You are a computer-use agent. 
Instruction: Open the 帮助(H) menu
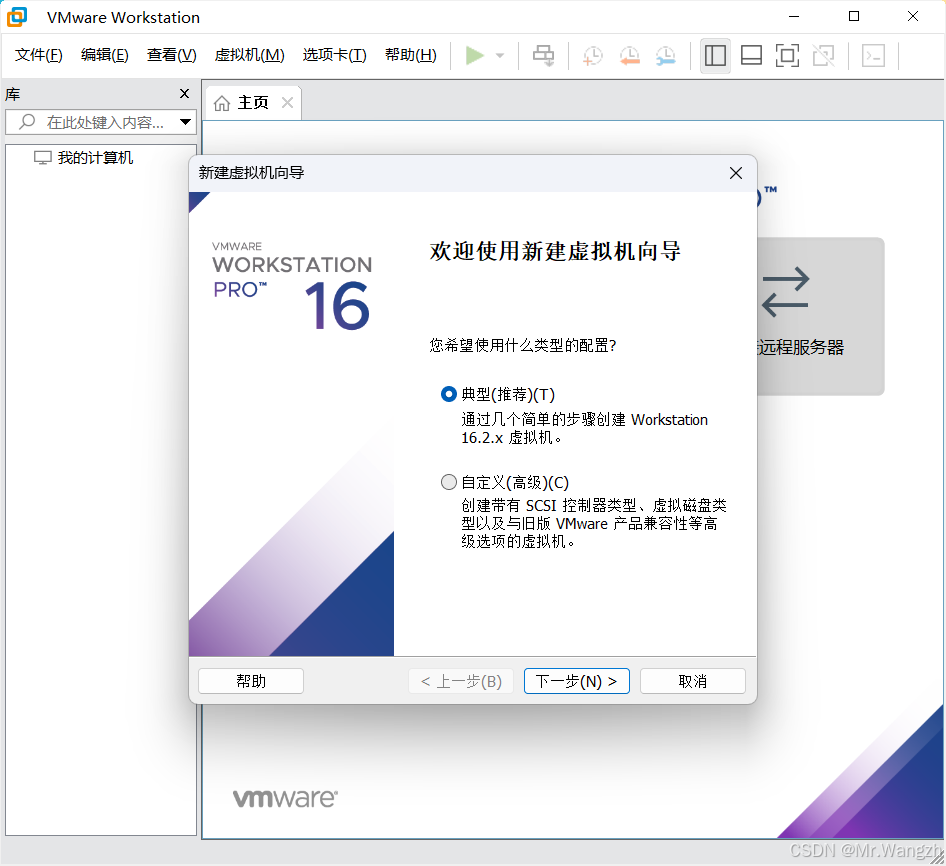pos(410,55)
